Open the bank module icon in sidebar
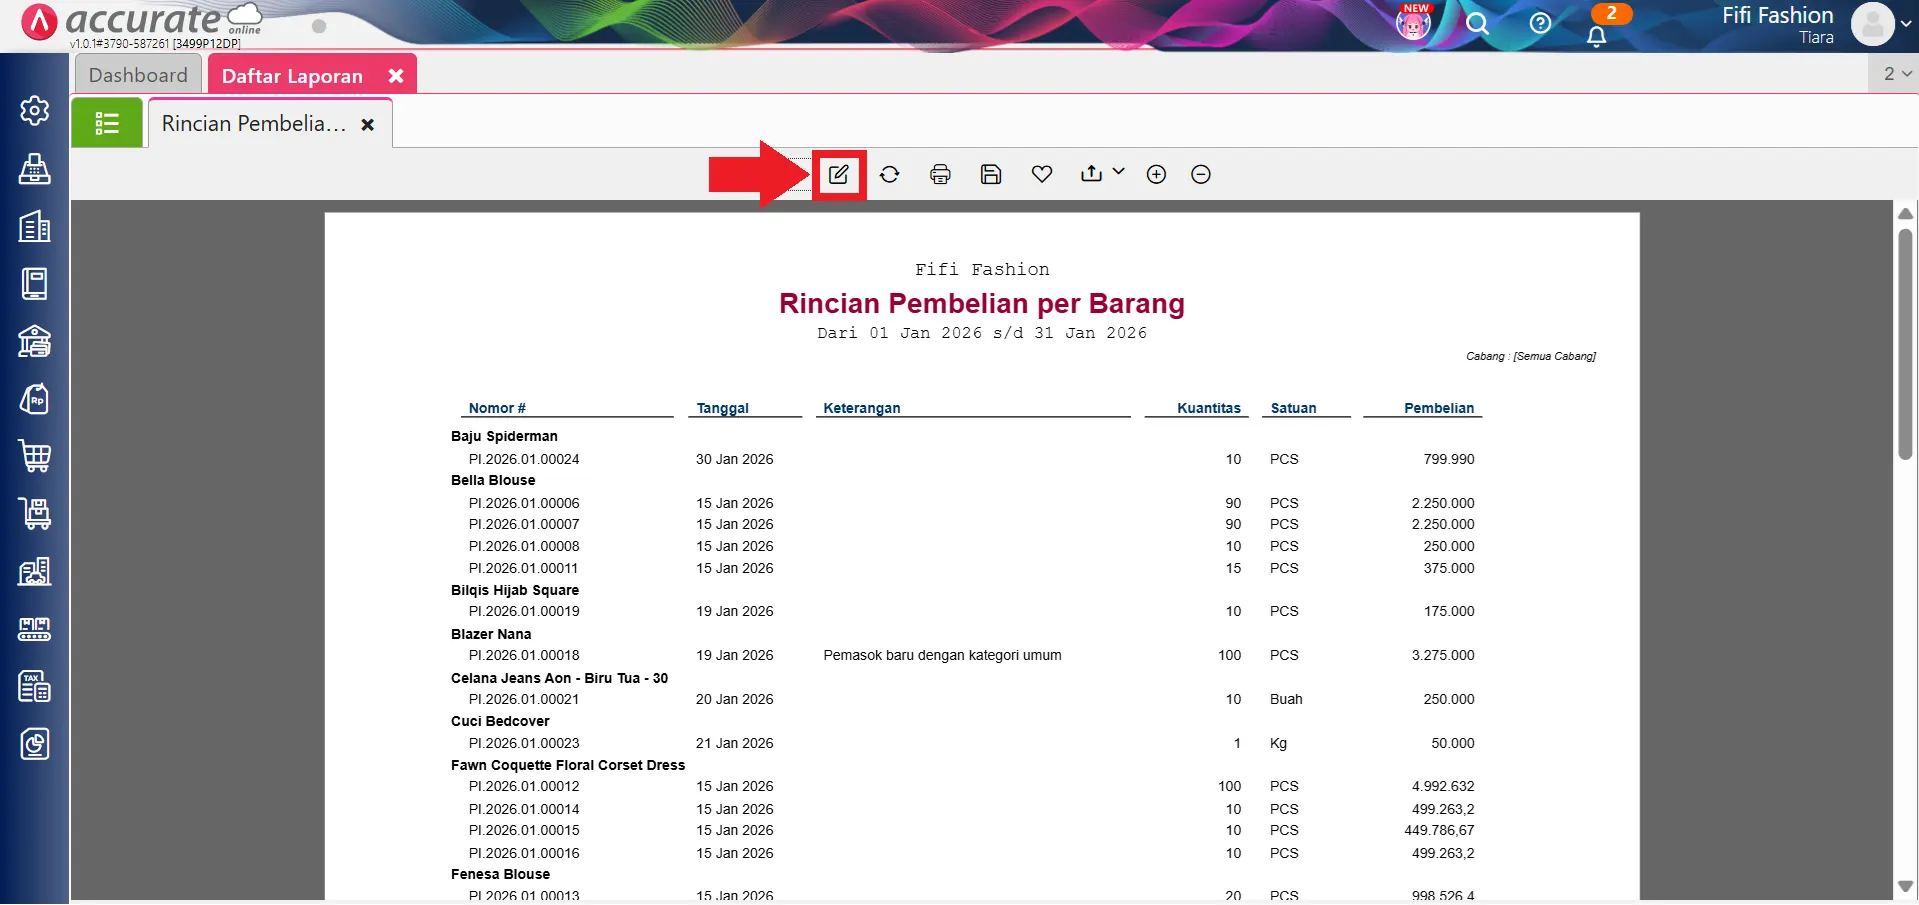Image resolution: width=1919 pixels, height=905 pixels. coord(35,341)
